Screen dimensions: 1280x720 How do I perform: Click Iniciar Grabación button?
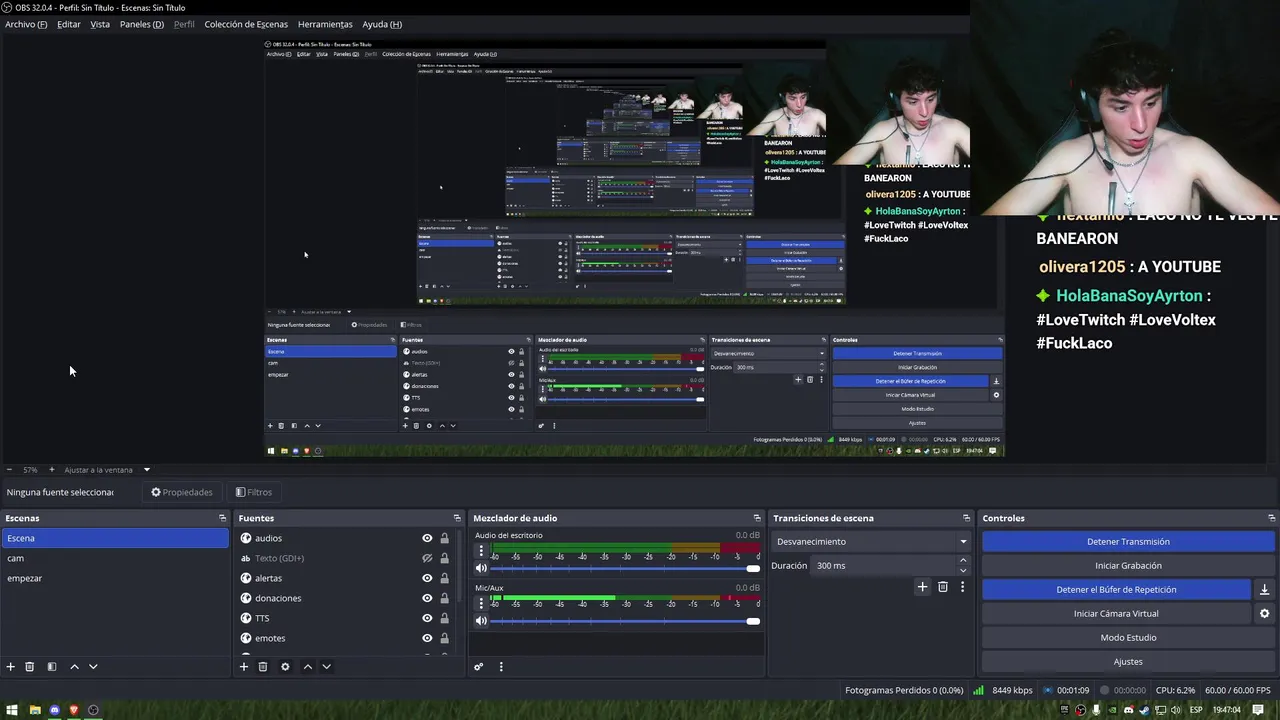click(1128, 566)
